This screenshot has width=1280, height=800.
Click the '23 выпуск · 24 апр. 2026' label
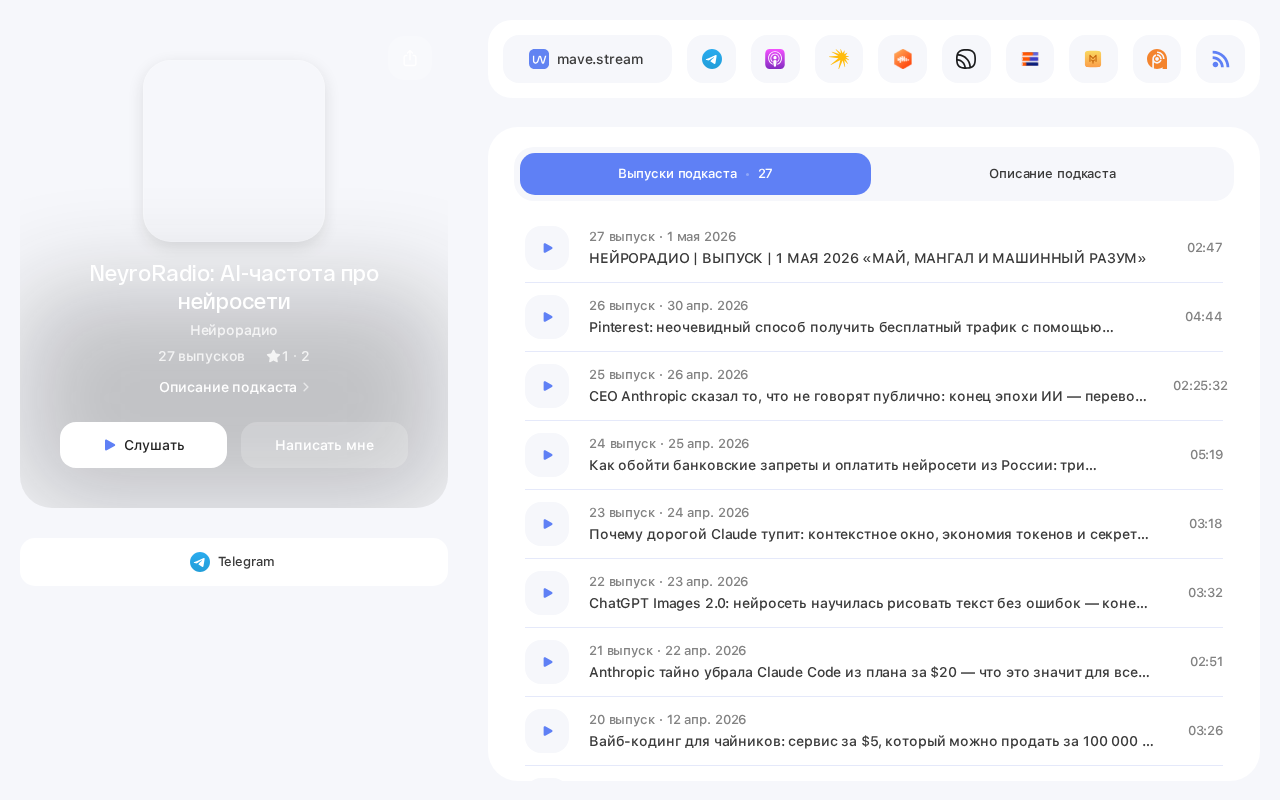pos(668,513)
